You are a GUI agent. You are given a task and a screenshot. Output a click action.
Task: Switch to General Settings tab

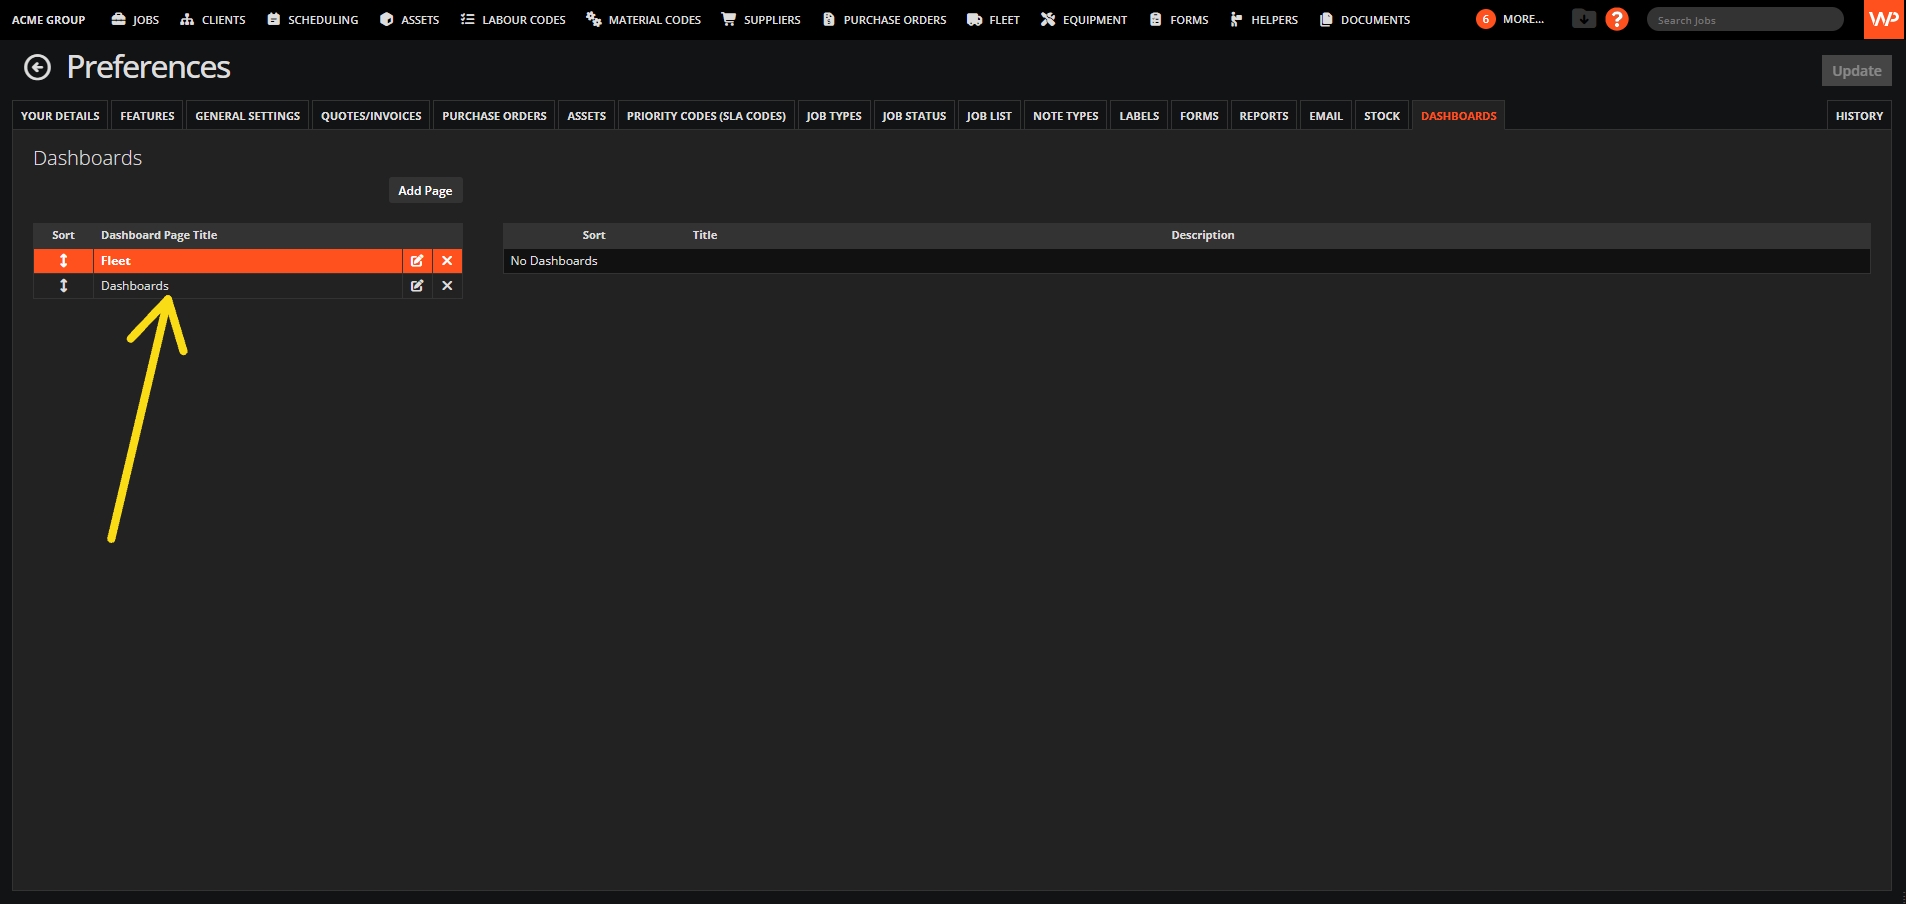point(247,116)
